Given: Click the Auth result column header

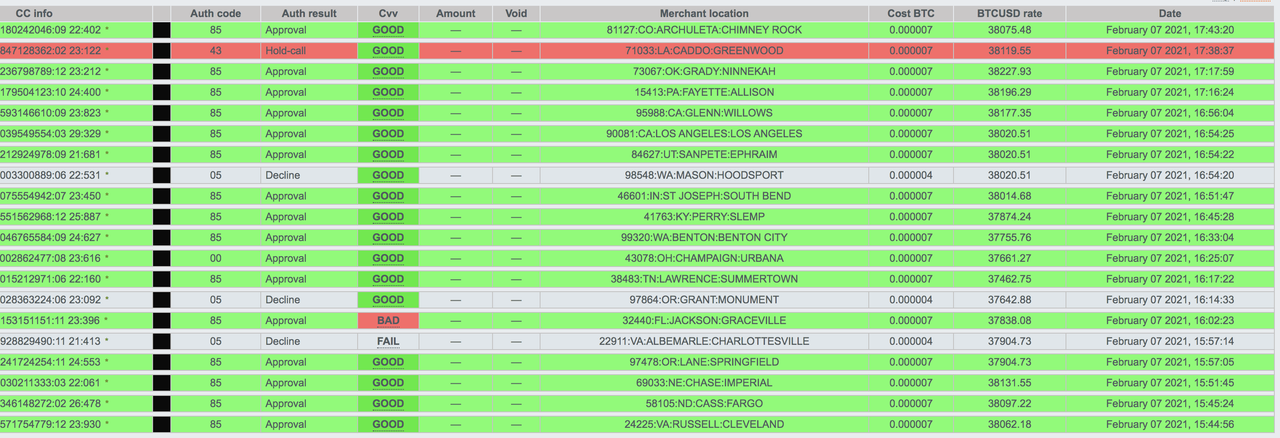Looking at the screenshot, I should click(308, 14).
